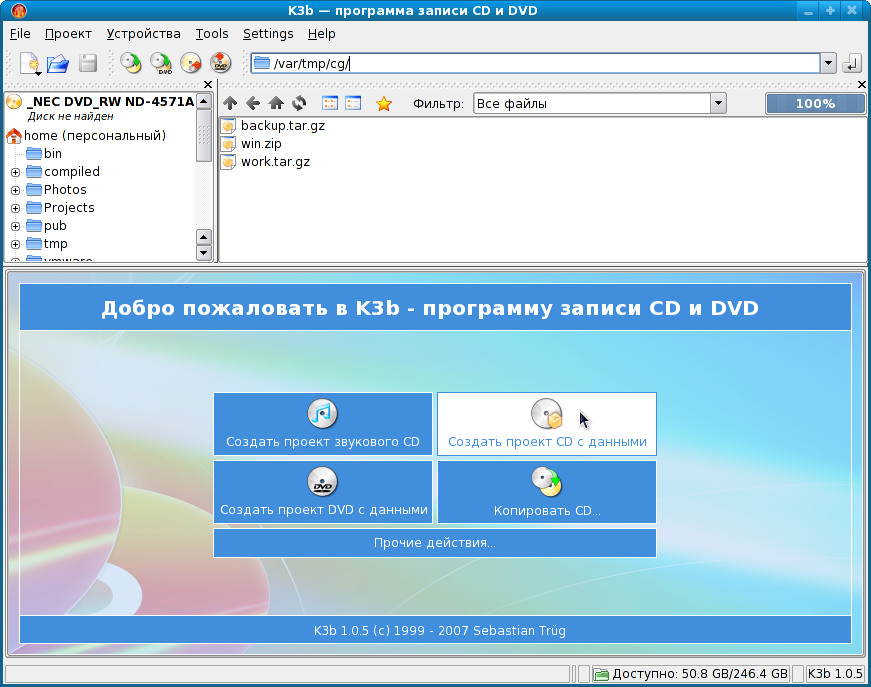Open the Tools menu

point(212,34)
